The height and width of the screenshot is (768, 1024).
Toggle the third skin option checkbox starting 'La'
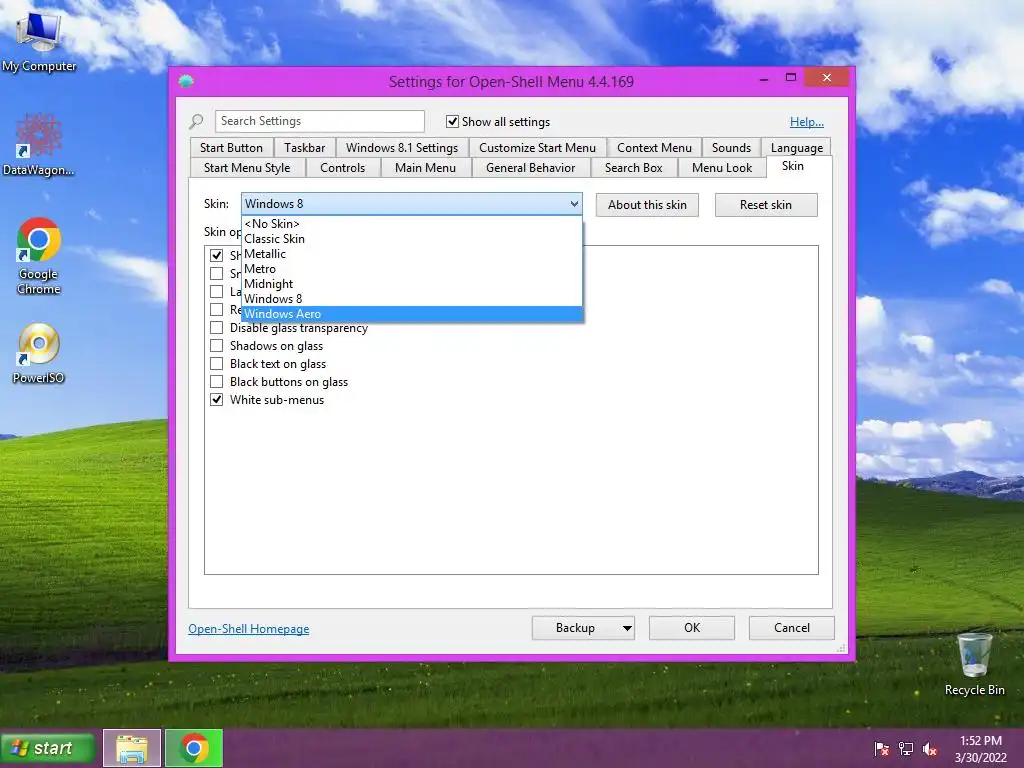[216, 291]
